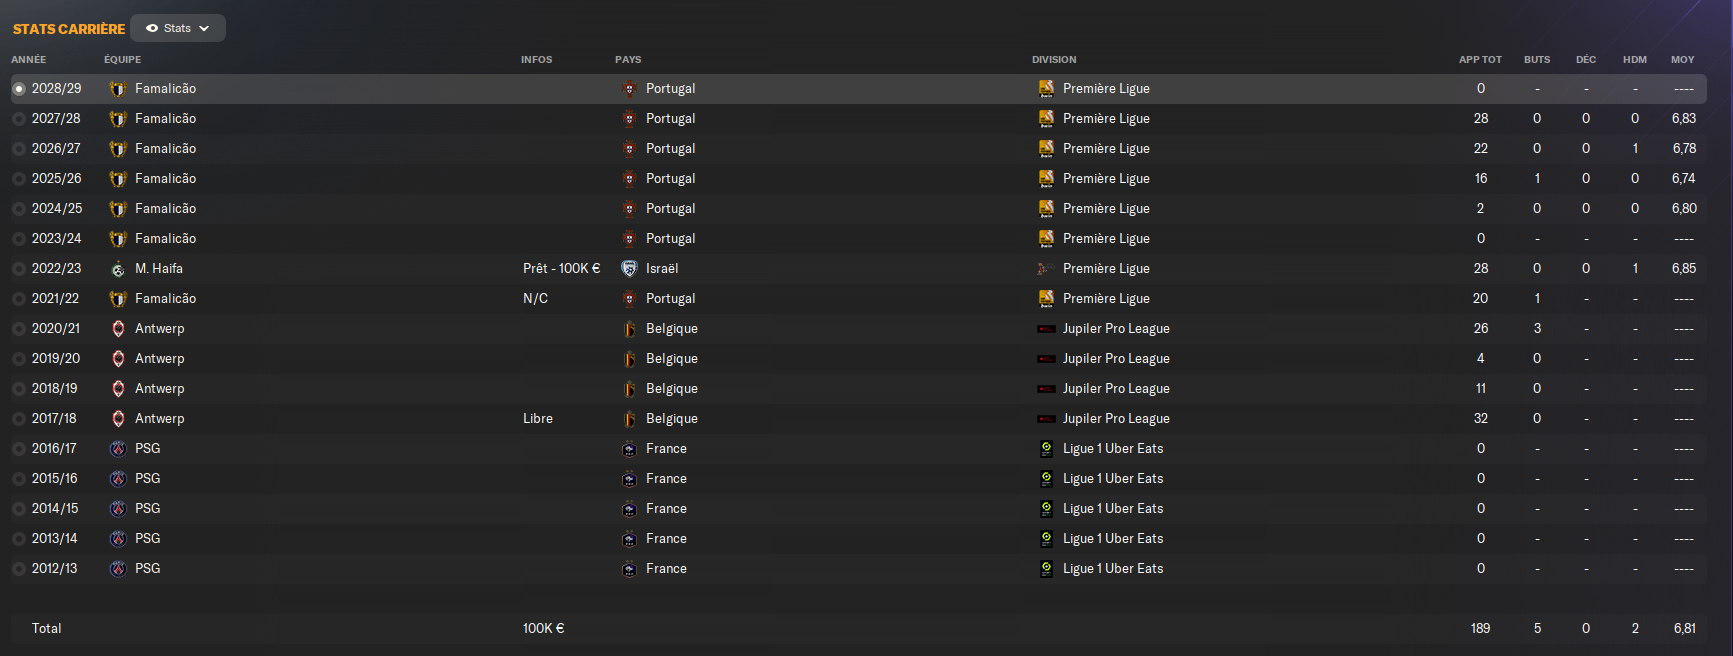This screenshot has width=1733, height=656.
Task: Sort by BUTS column header
Action: click(x=1537, y=60)
